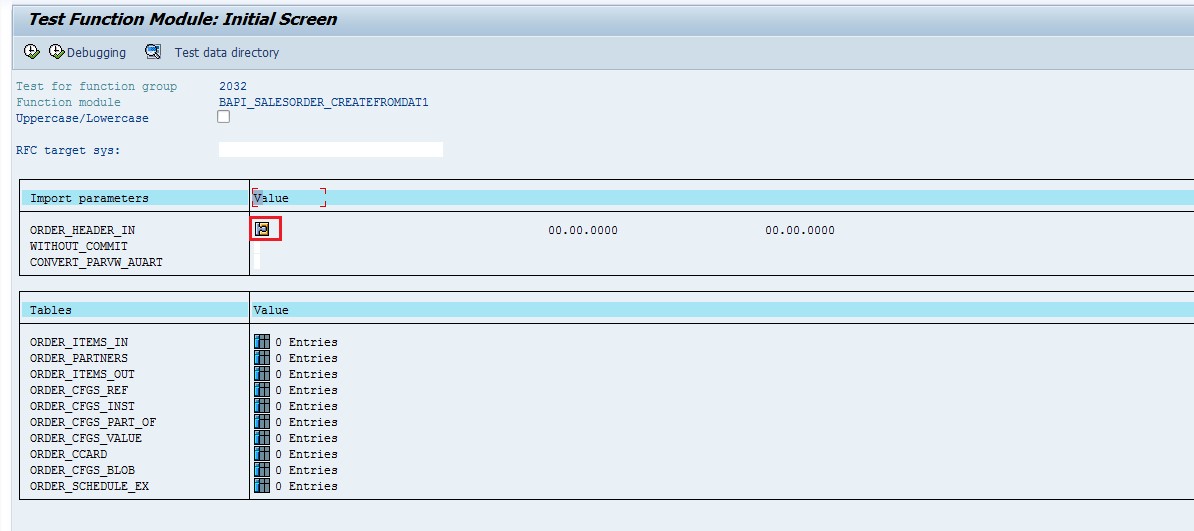
Task: Open the ORDER_ITEMS_OUT table icon
Action: [x=262, y=374]
